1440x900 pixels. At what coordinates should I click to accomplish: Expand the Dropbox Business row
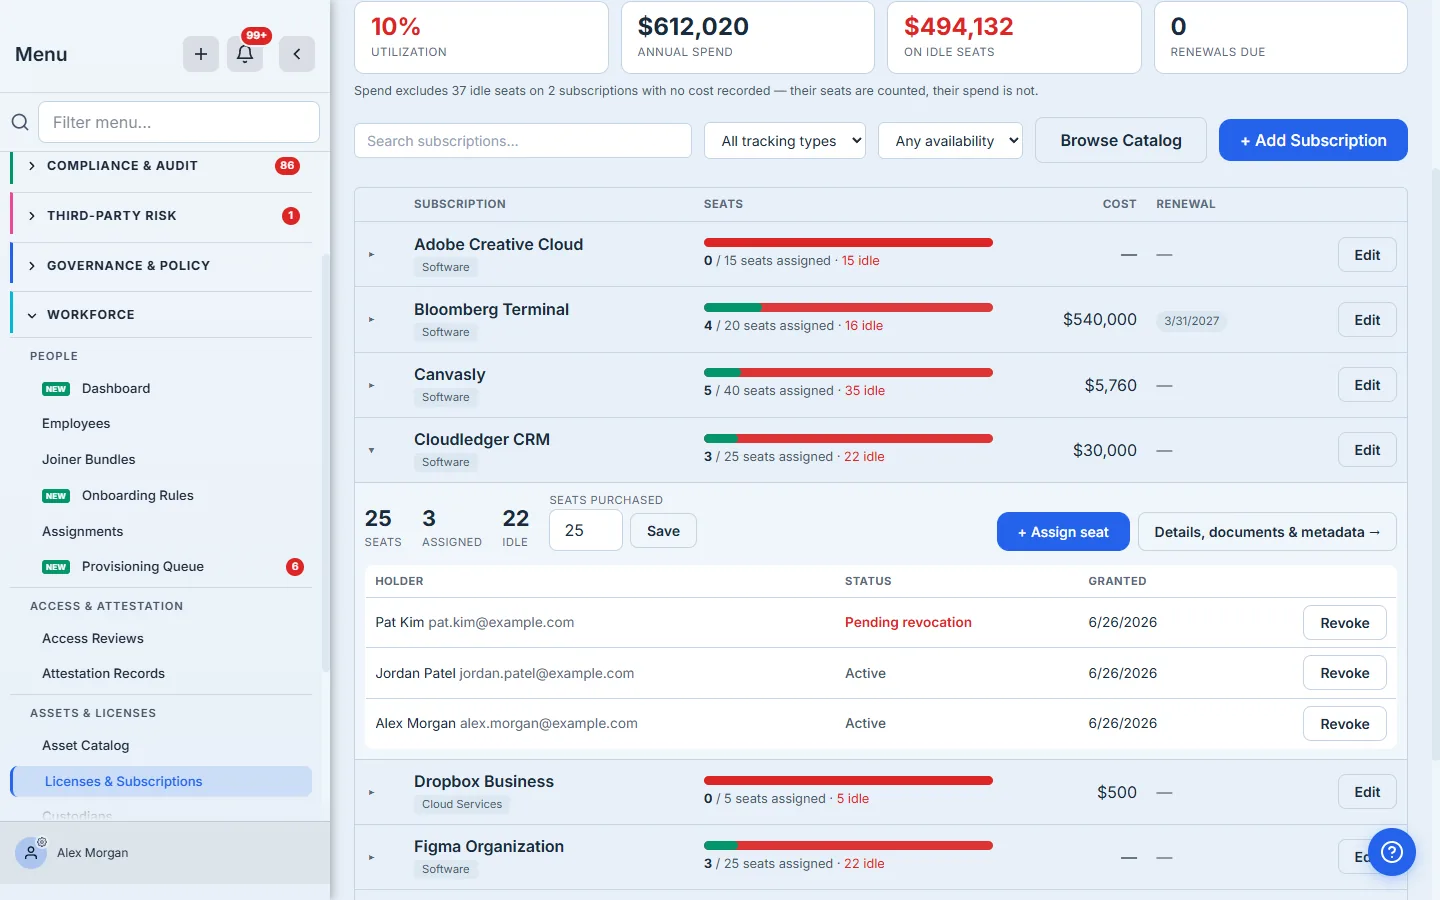371,793
